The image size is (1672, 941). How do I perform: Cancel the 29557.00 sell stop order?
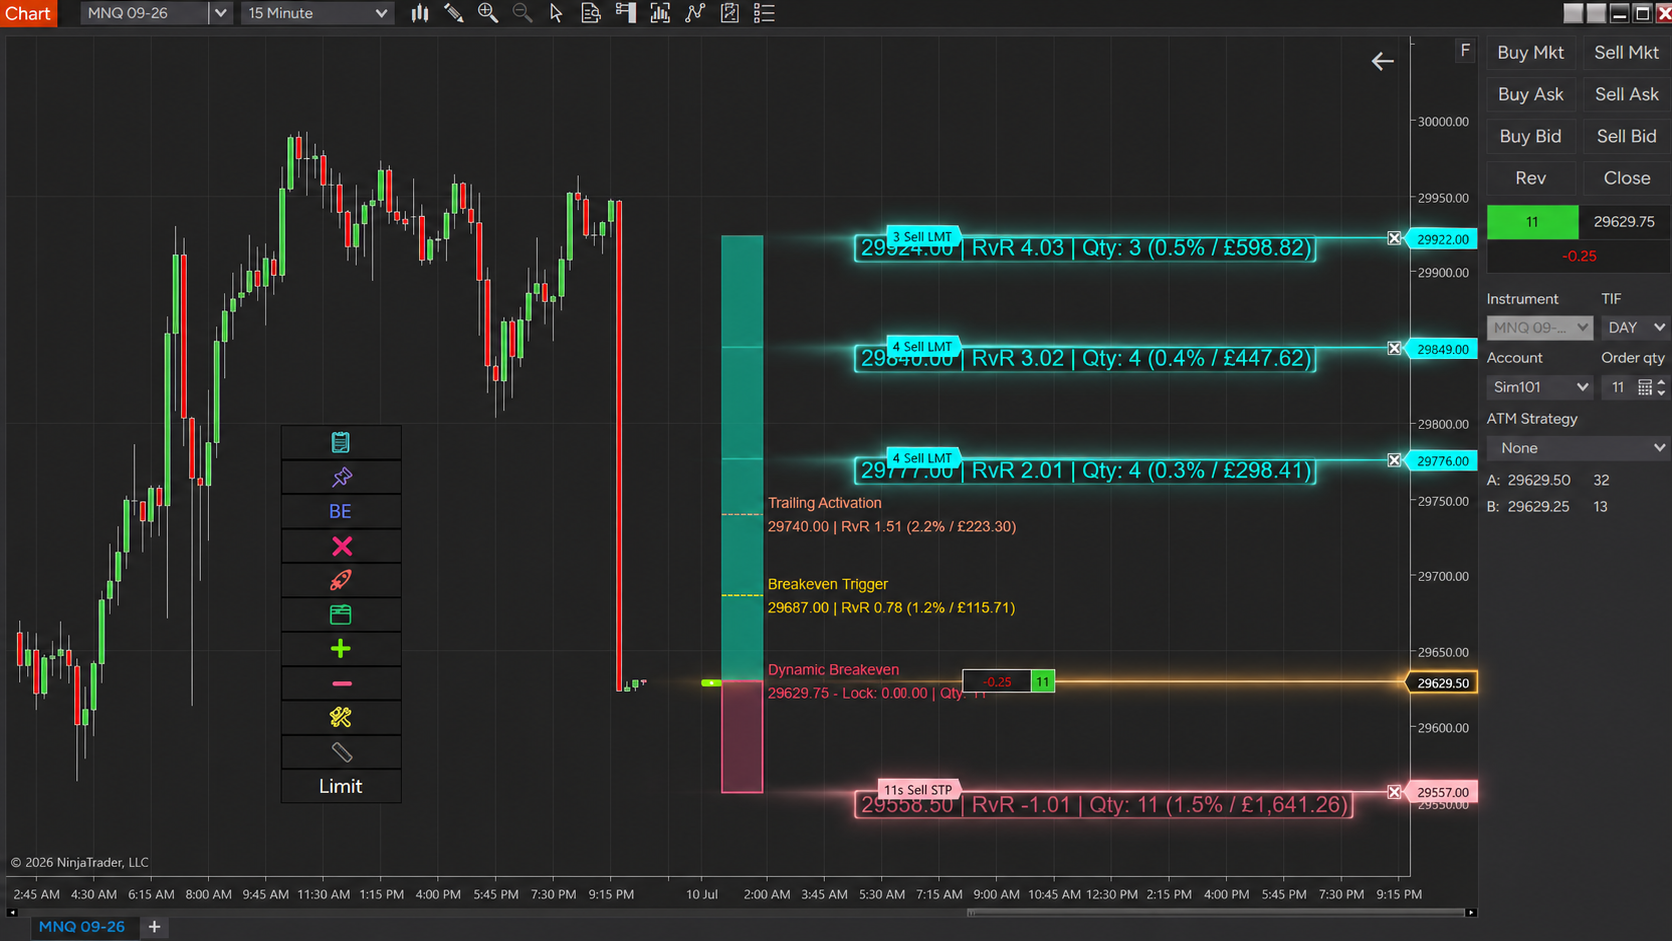point(1394,792)
